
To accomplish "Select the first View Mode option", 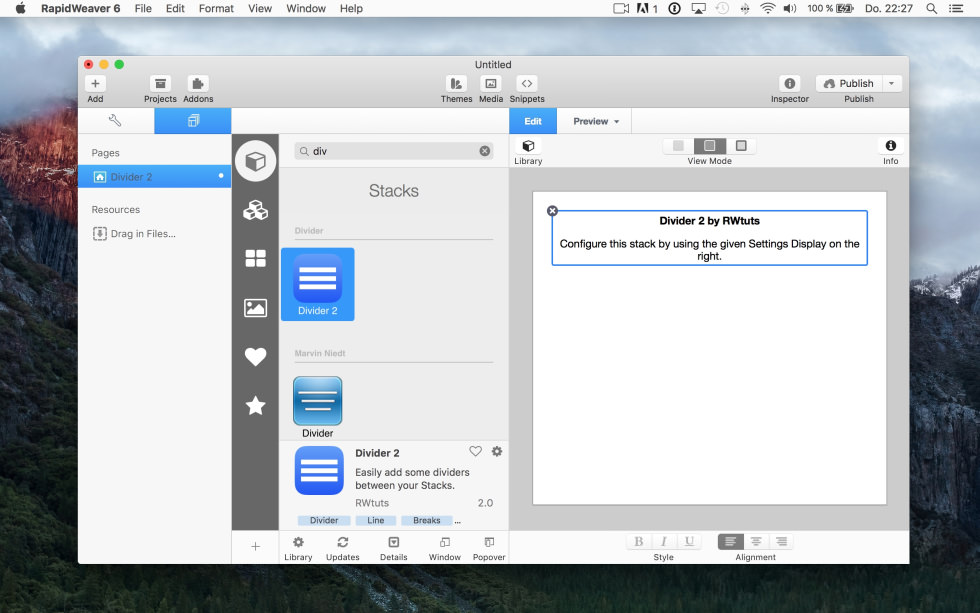I will [x=678, y=146].
